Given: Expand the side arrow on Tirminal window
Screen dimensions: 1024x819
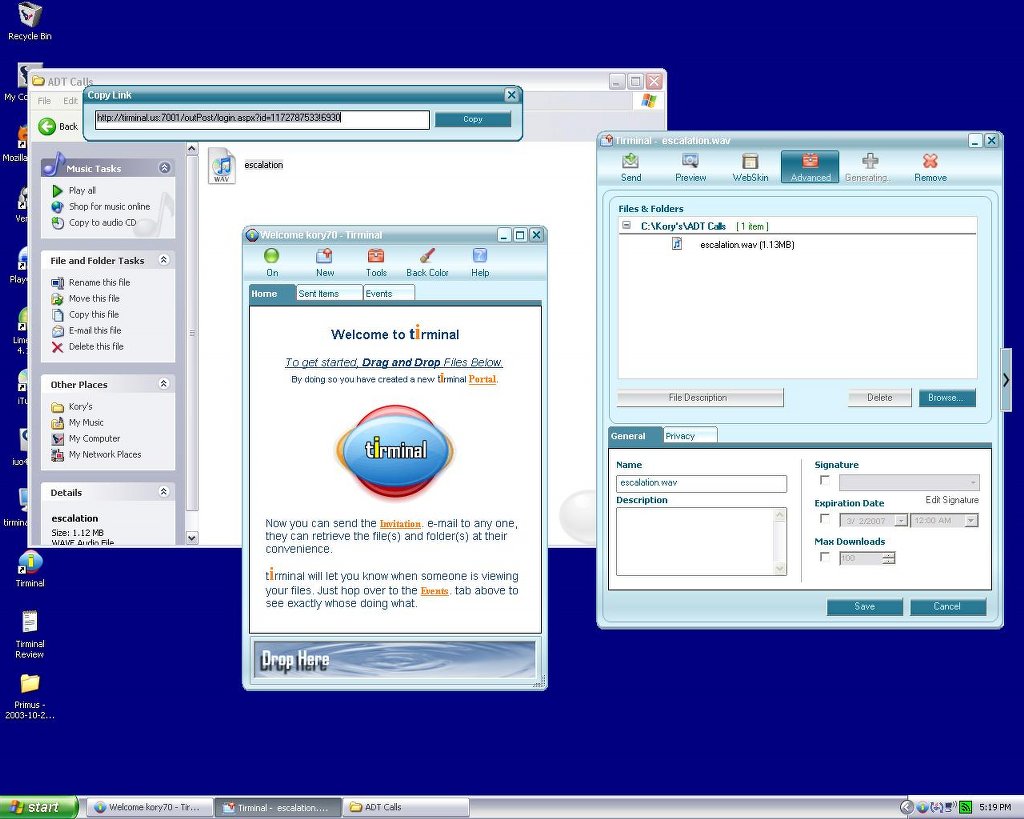Looking at the screenshot, I should [x=1006, y=380].
